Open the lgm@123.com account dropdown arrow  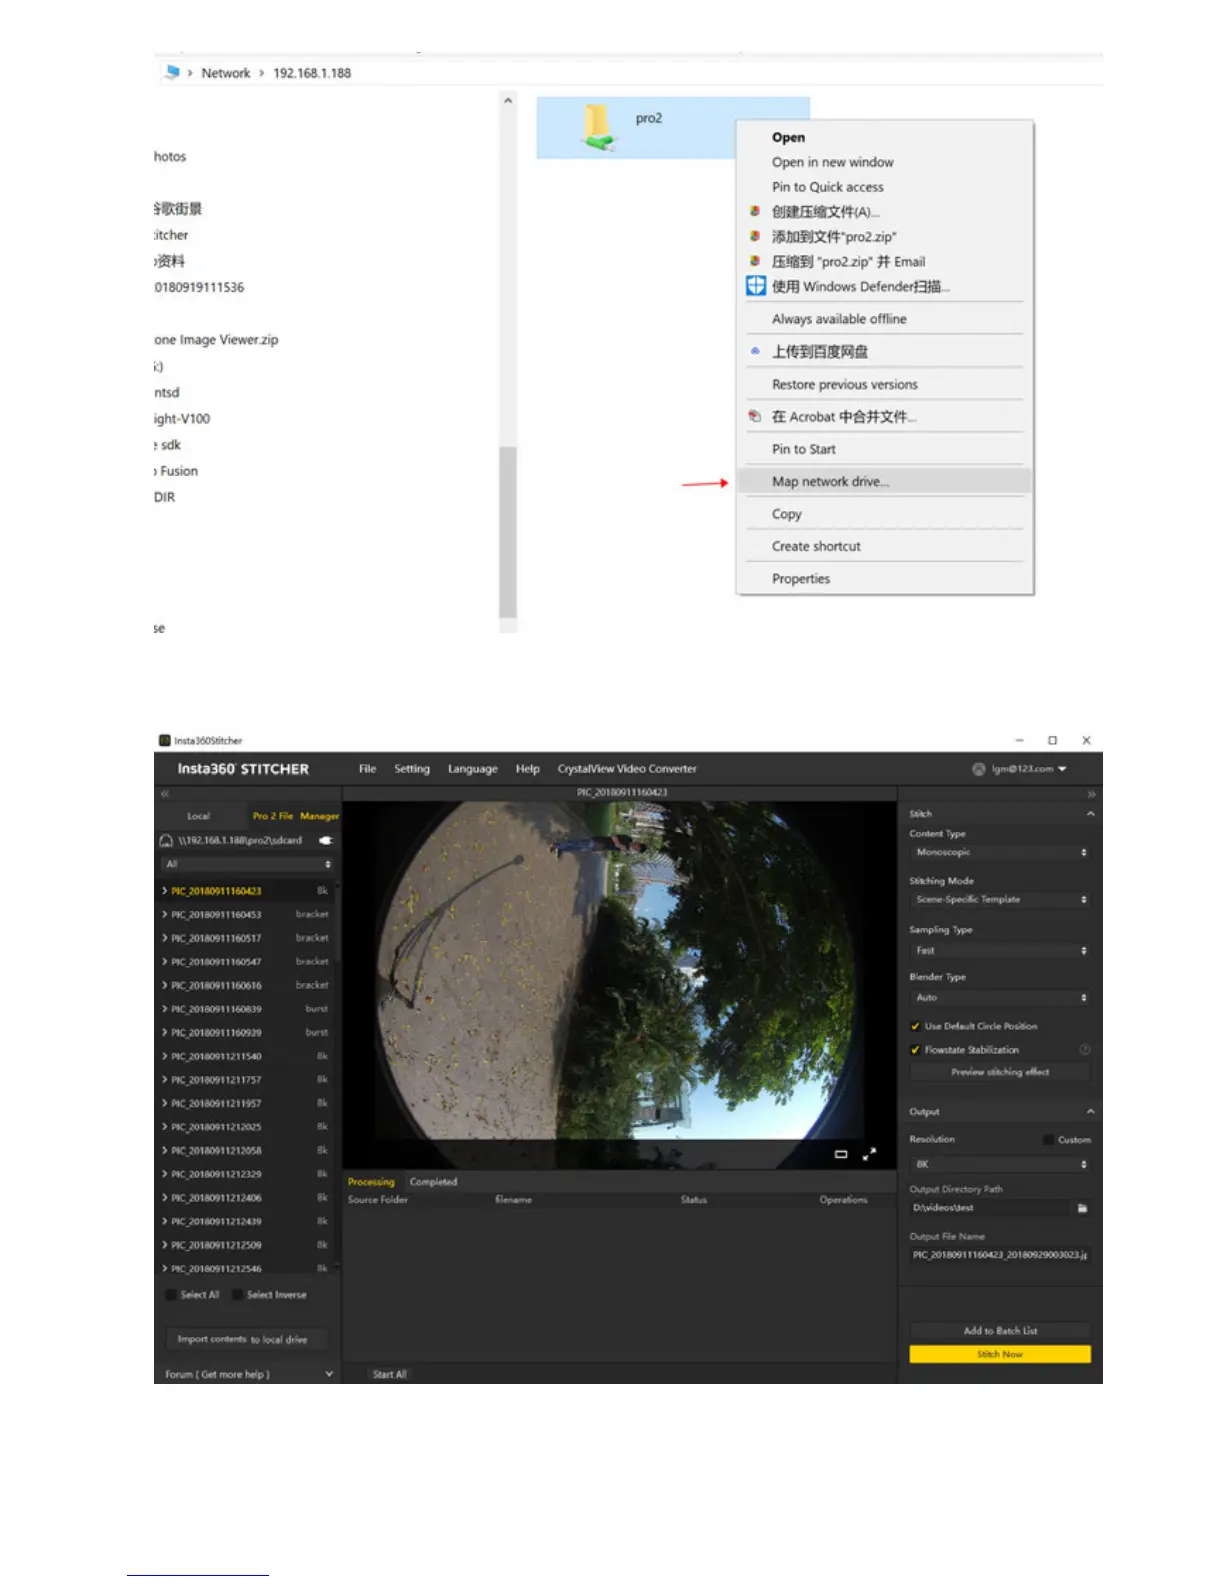tap(1062, 769)
